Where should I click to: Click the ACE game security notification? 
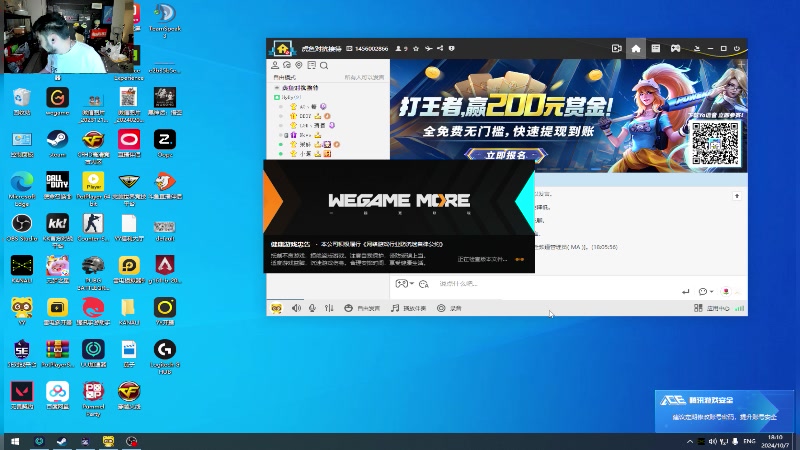click(724, 411)
